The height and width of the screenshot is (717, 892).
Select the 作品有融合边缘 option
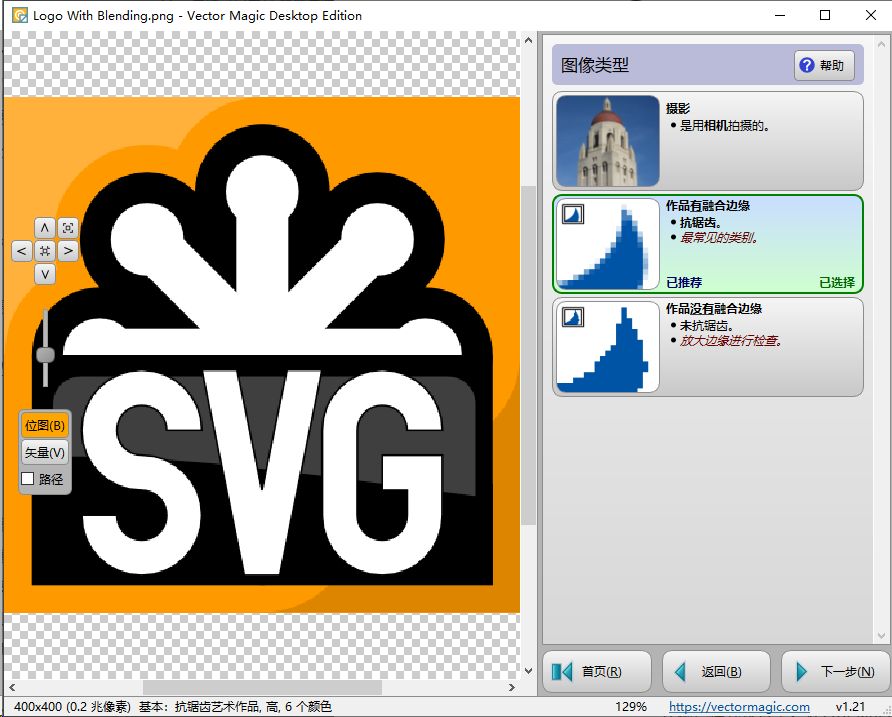tap(708, 244)
